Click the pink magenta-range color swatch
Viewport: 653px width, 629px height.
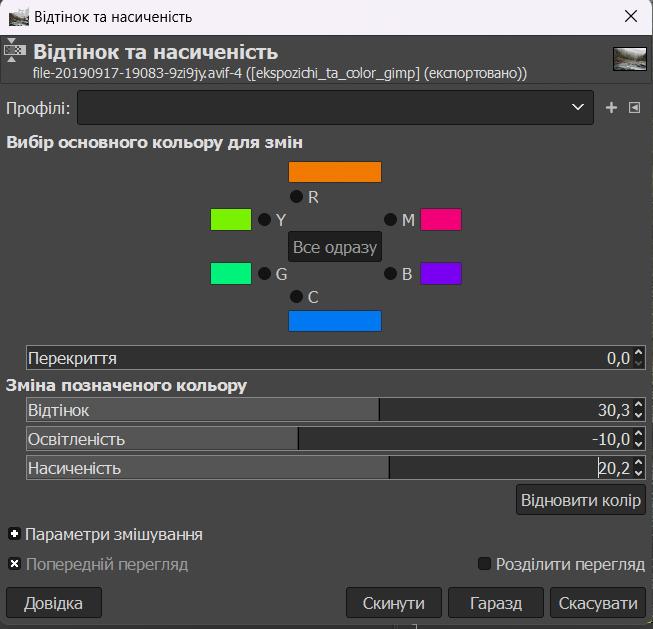(441, 220)
